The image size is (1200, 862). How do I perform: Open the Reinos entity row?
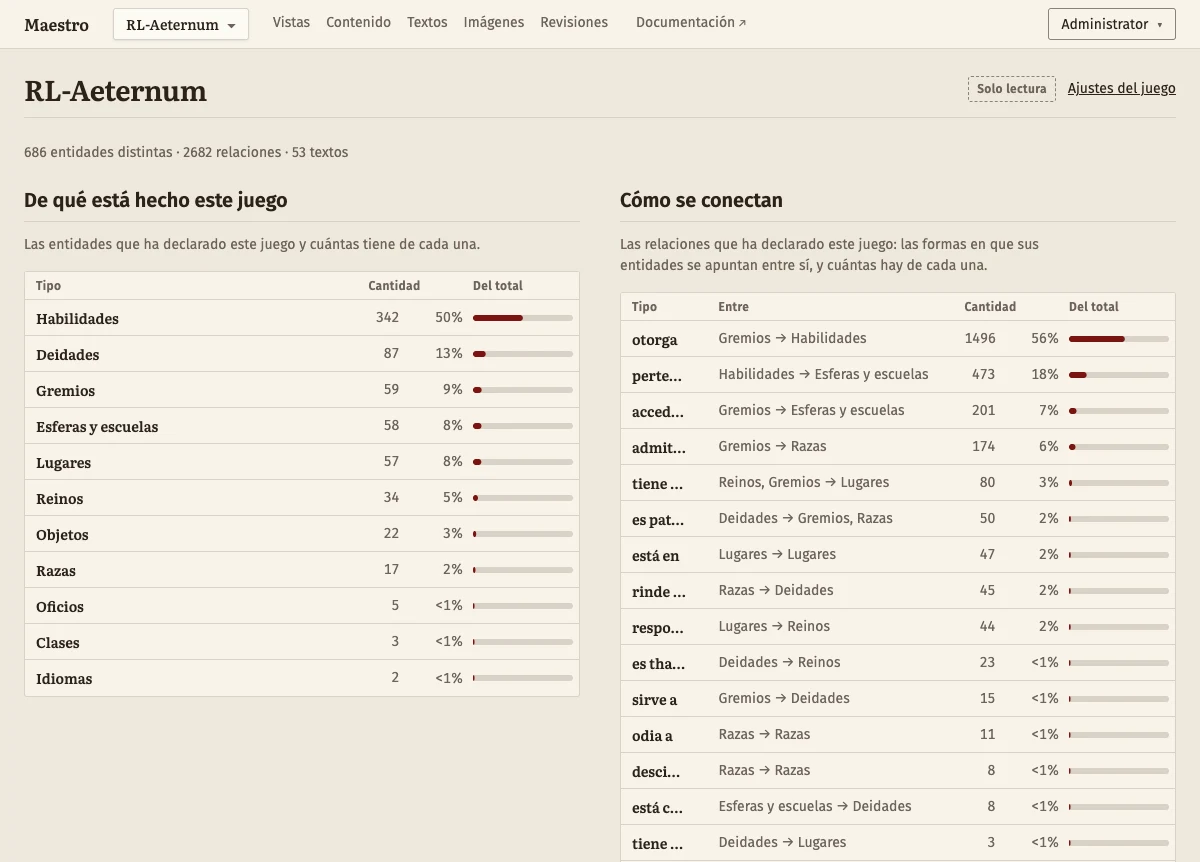[x=302, y=498]
